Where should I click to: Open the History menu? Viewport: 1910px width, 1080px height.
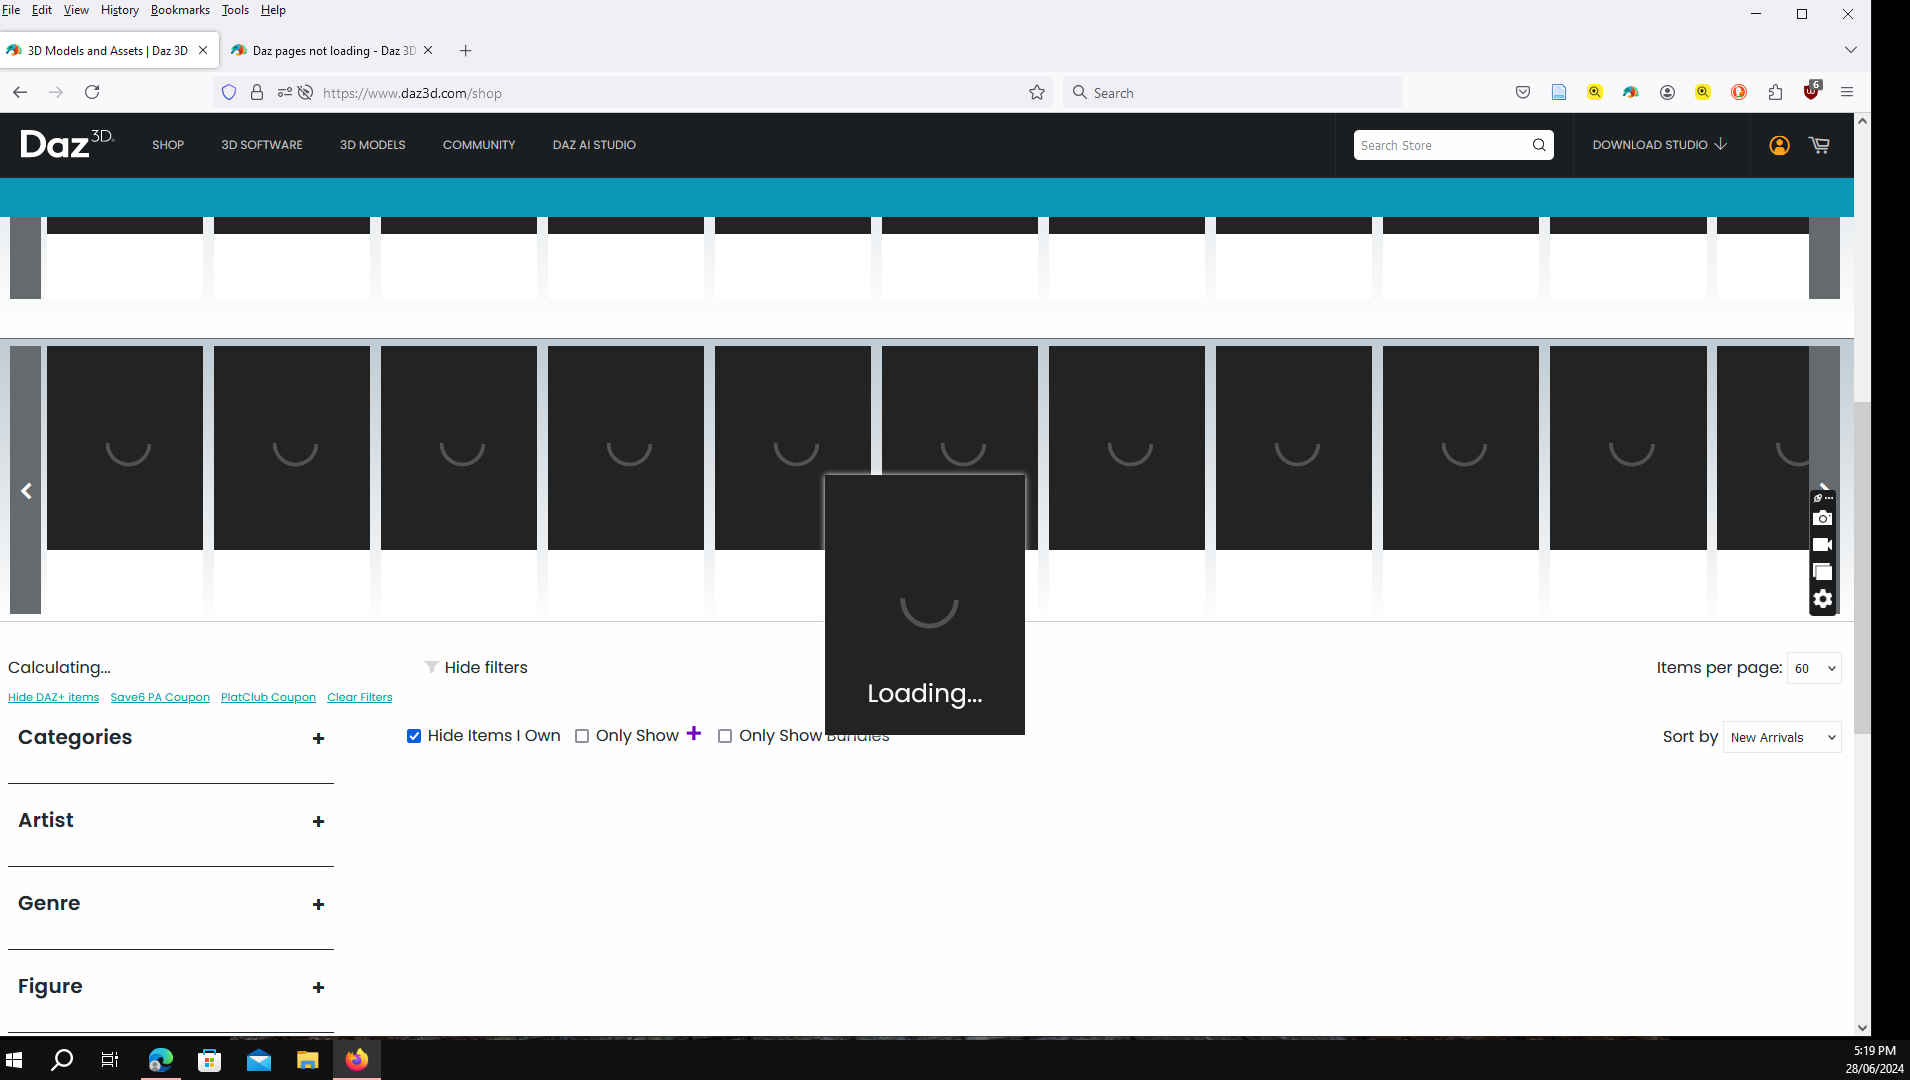pyautogui.click(x=119, y=10)
